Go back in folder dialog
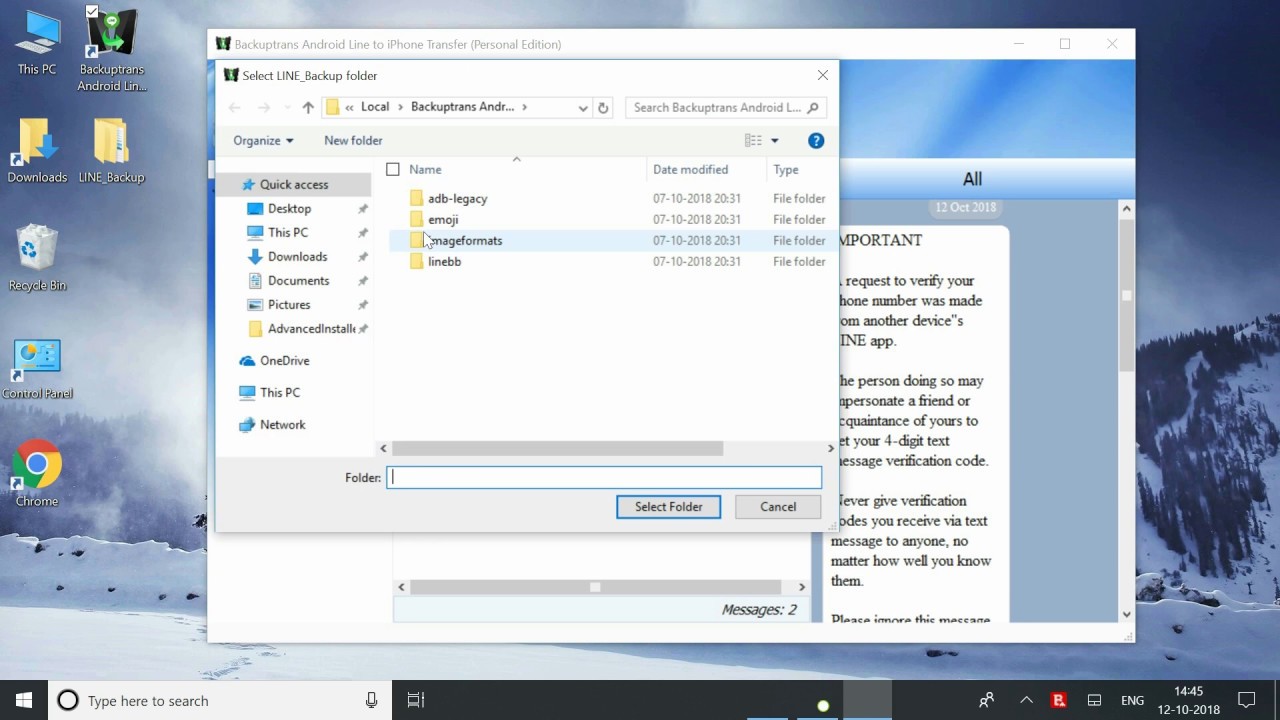The height and width of the screenshot is (720, 1280). coord(234,107)
